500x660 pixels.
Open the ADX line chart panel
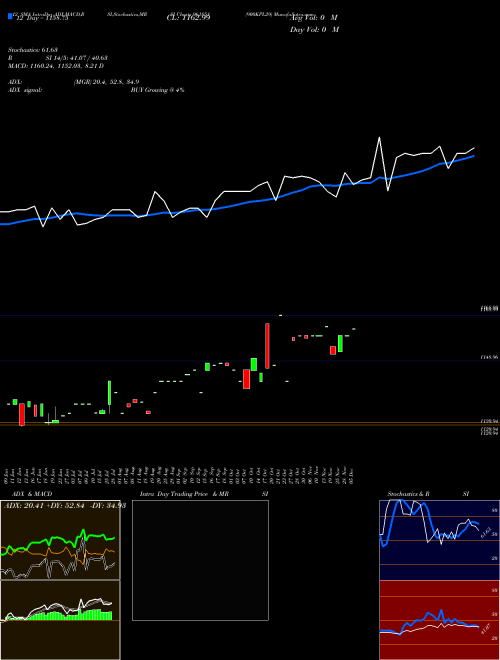[x=60, y=540]
